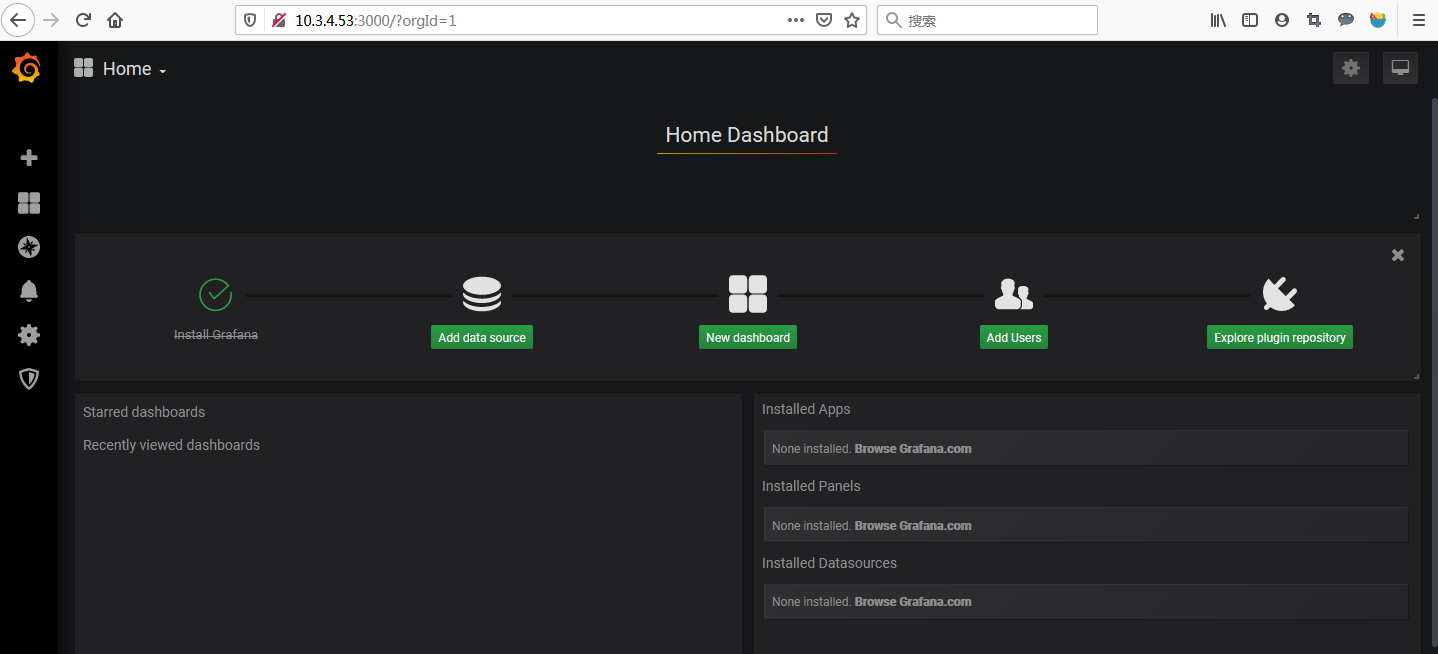Click the chat bubble extension icon

click(x=1346, y=20)
